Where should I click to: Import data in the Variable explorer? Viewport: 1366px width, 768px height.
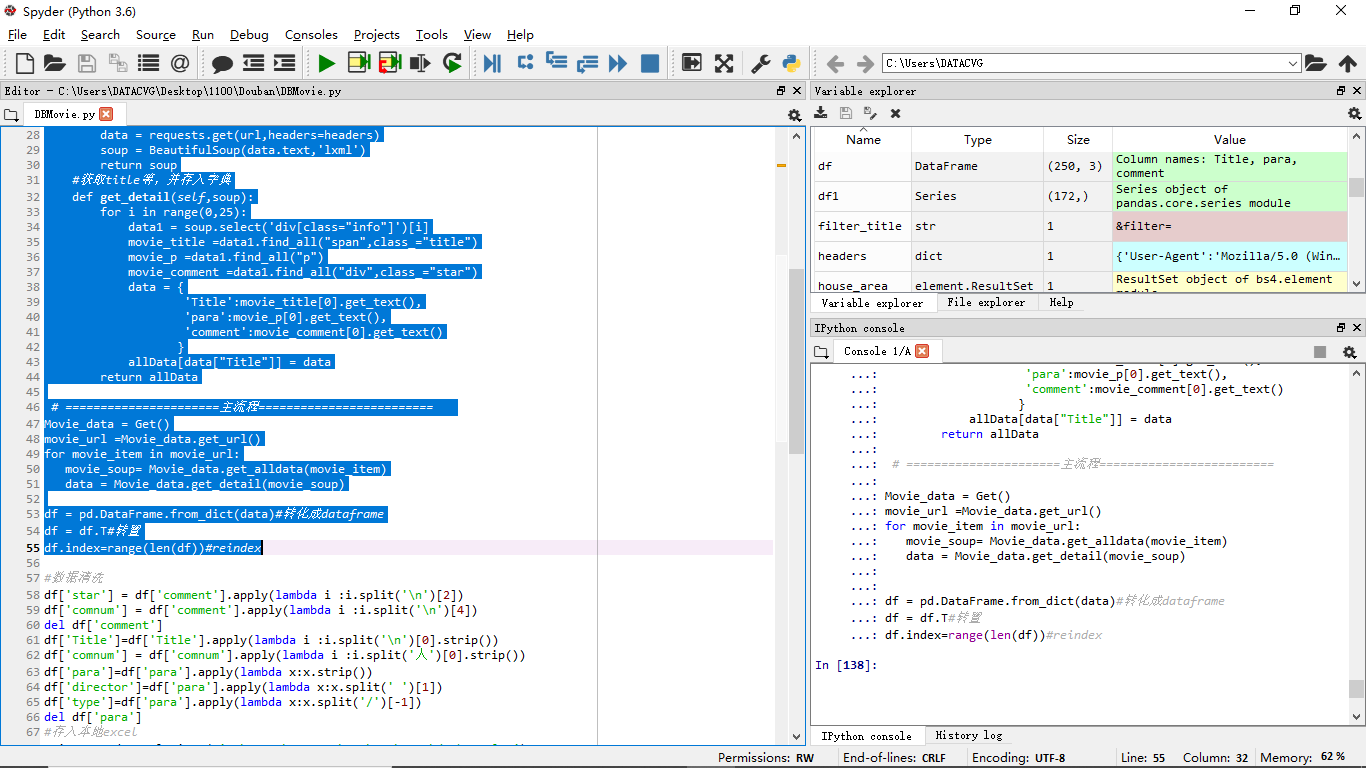821,114
